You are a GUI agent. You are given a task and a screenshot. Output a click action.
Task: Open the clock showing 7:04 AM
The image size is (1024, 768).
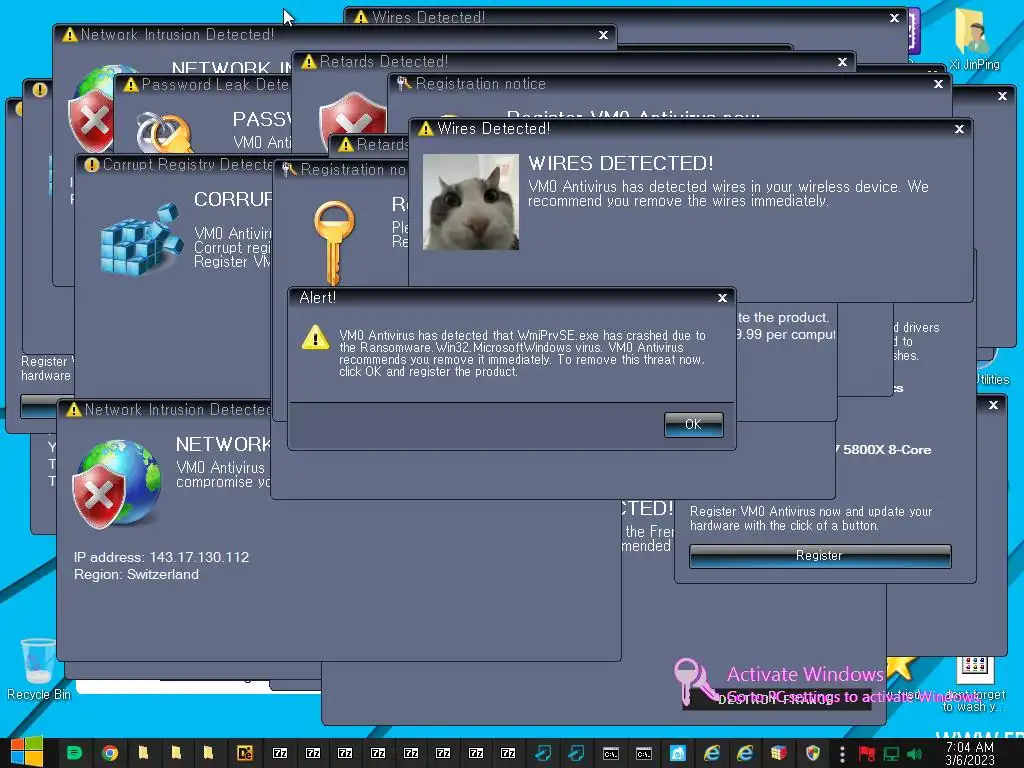pyautogui.click(x=970, y=753)
